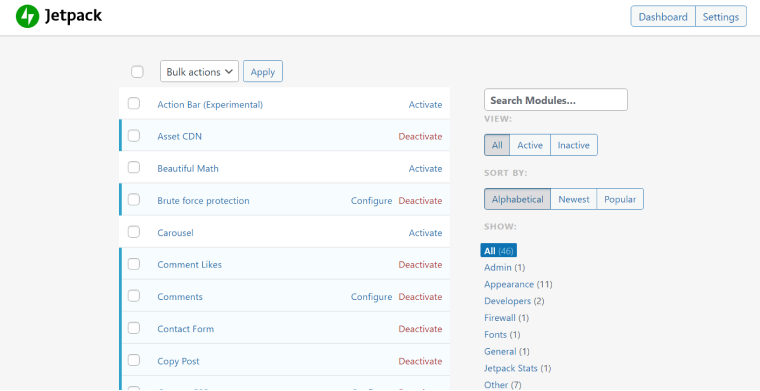The image size is (760, 391).
Task: Check the Comments module checkbox
Action: [134, 296]
